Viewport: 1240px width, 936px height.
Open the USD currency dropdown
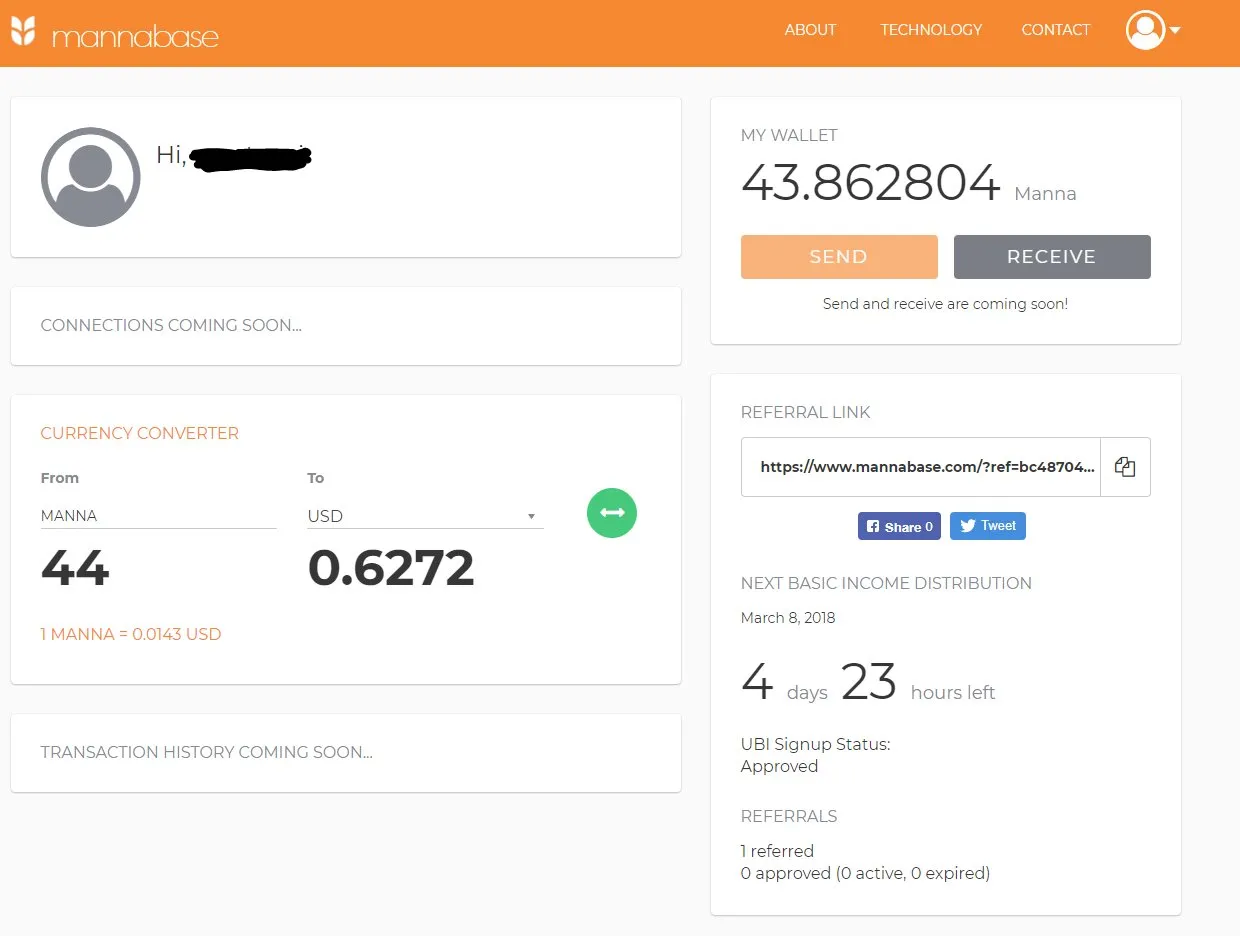[x=425, y=516]
